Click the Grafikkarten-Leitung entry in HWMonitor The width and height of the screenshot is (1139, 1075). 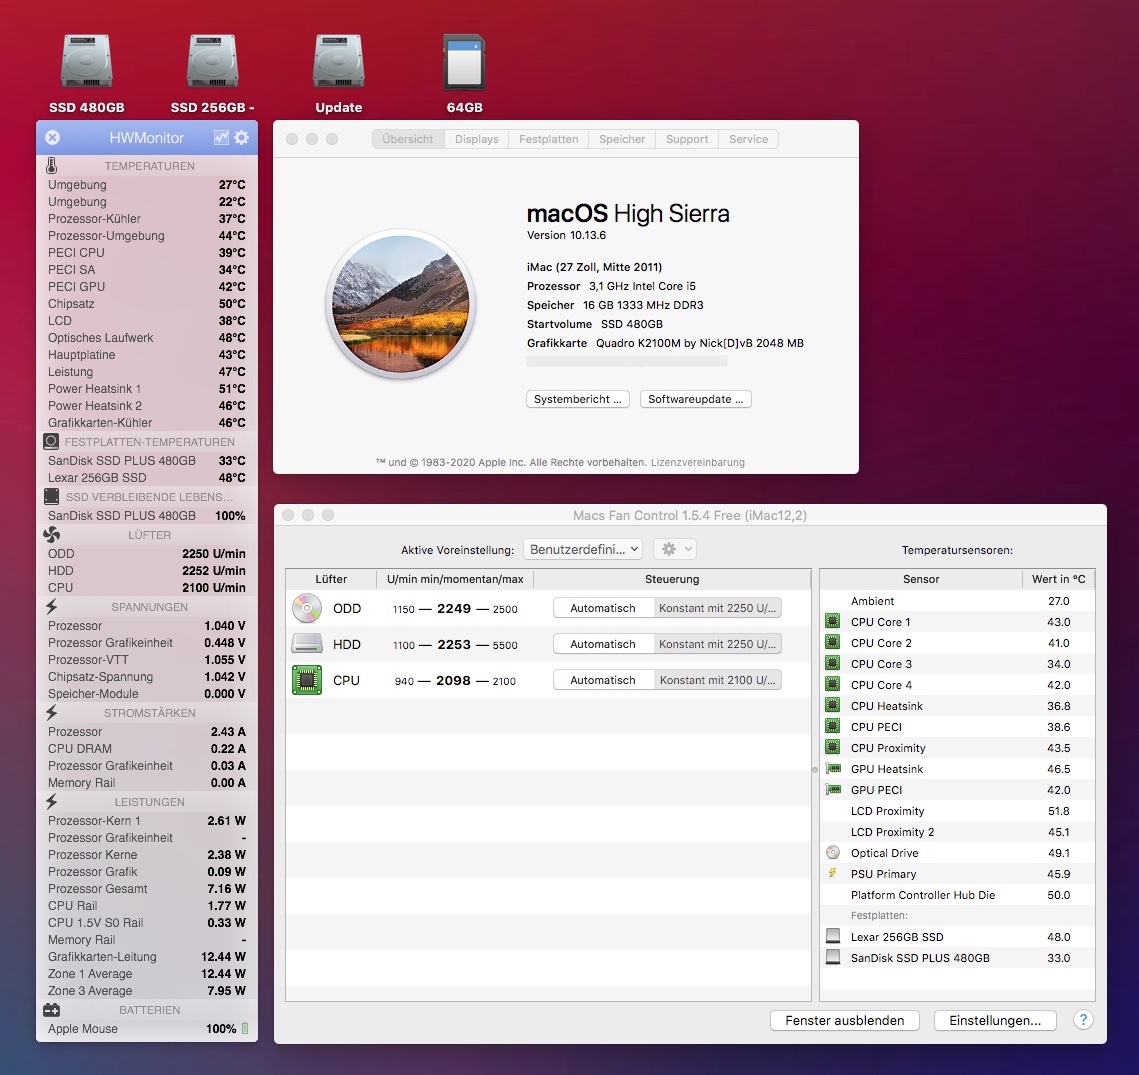pos(147,957)
